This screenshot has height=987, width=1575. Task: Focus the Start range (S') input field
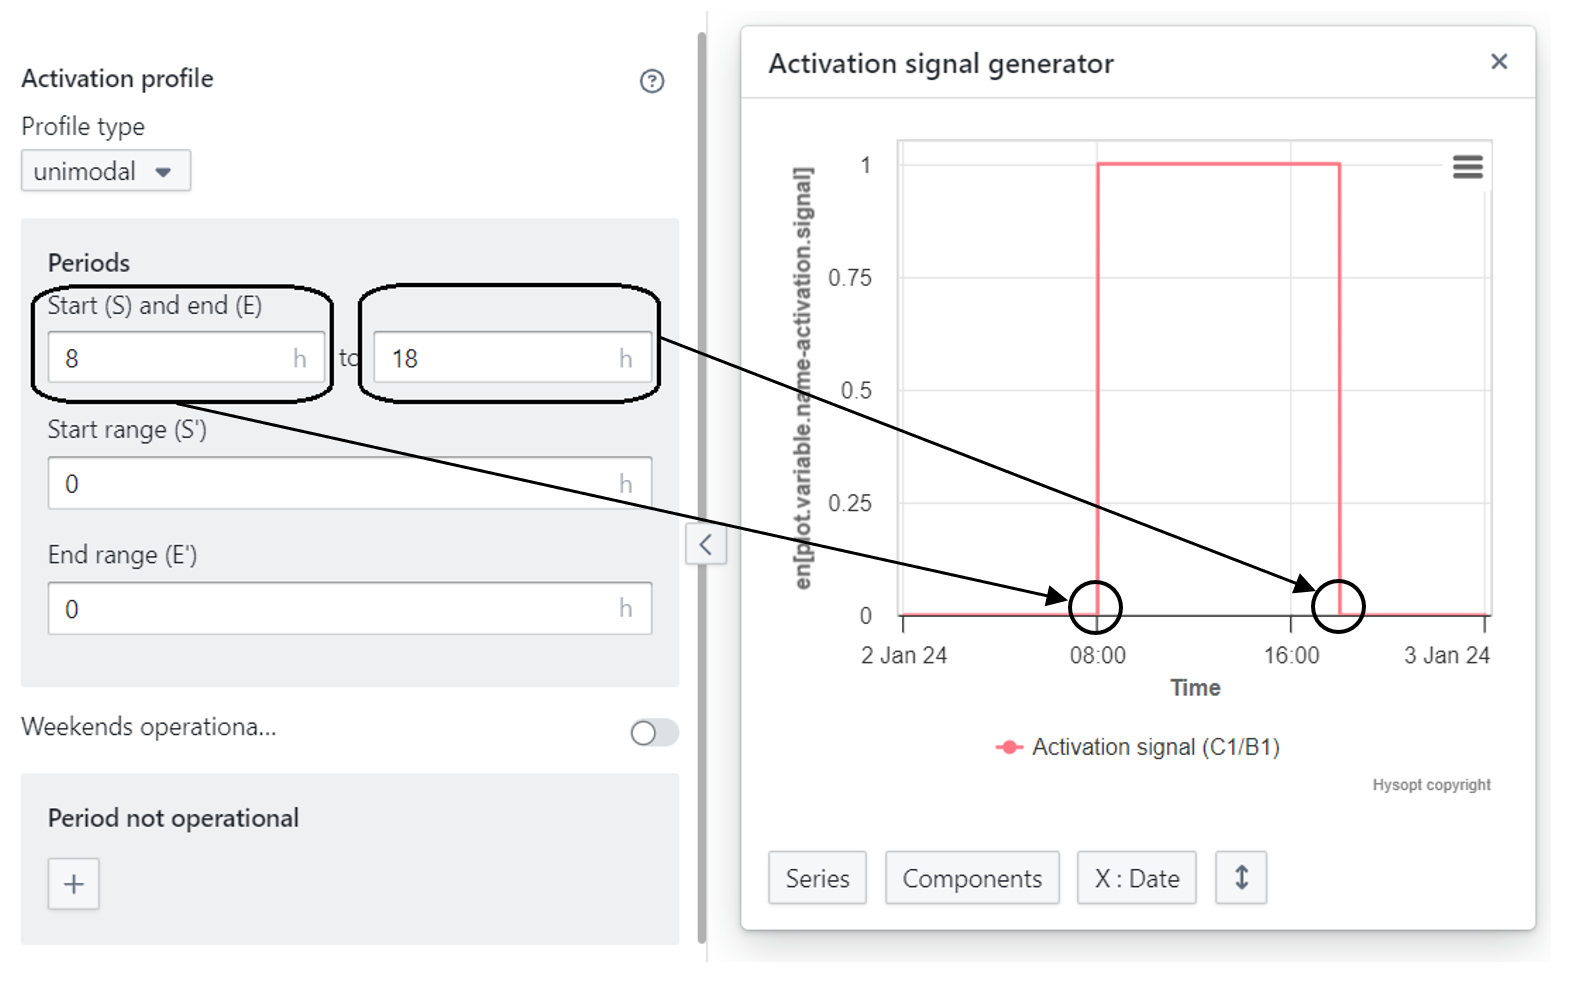(x=340, y=484)
